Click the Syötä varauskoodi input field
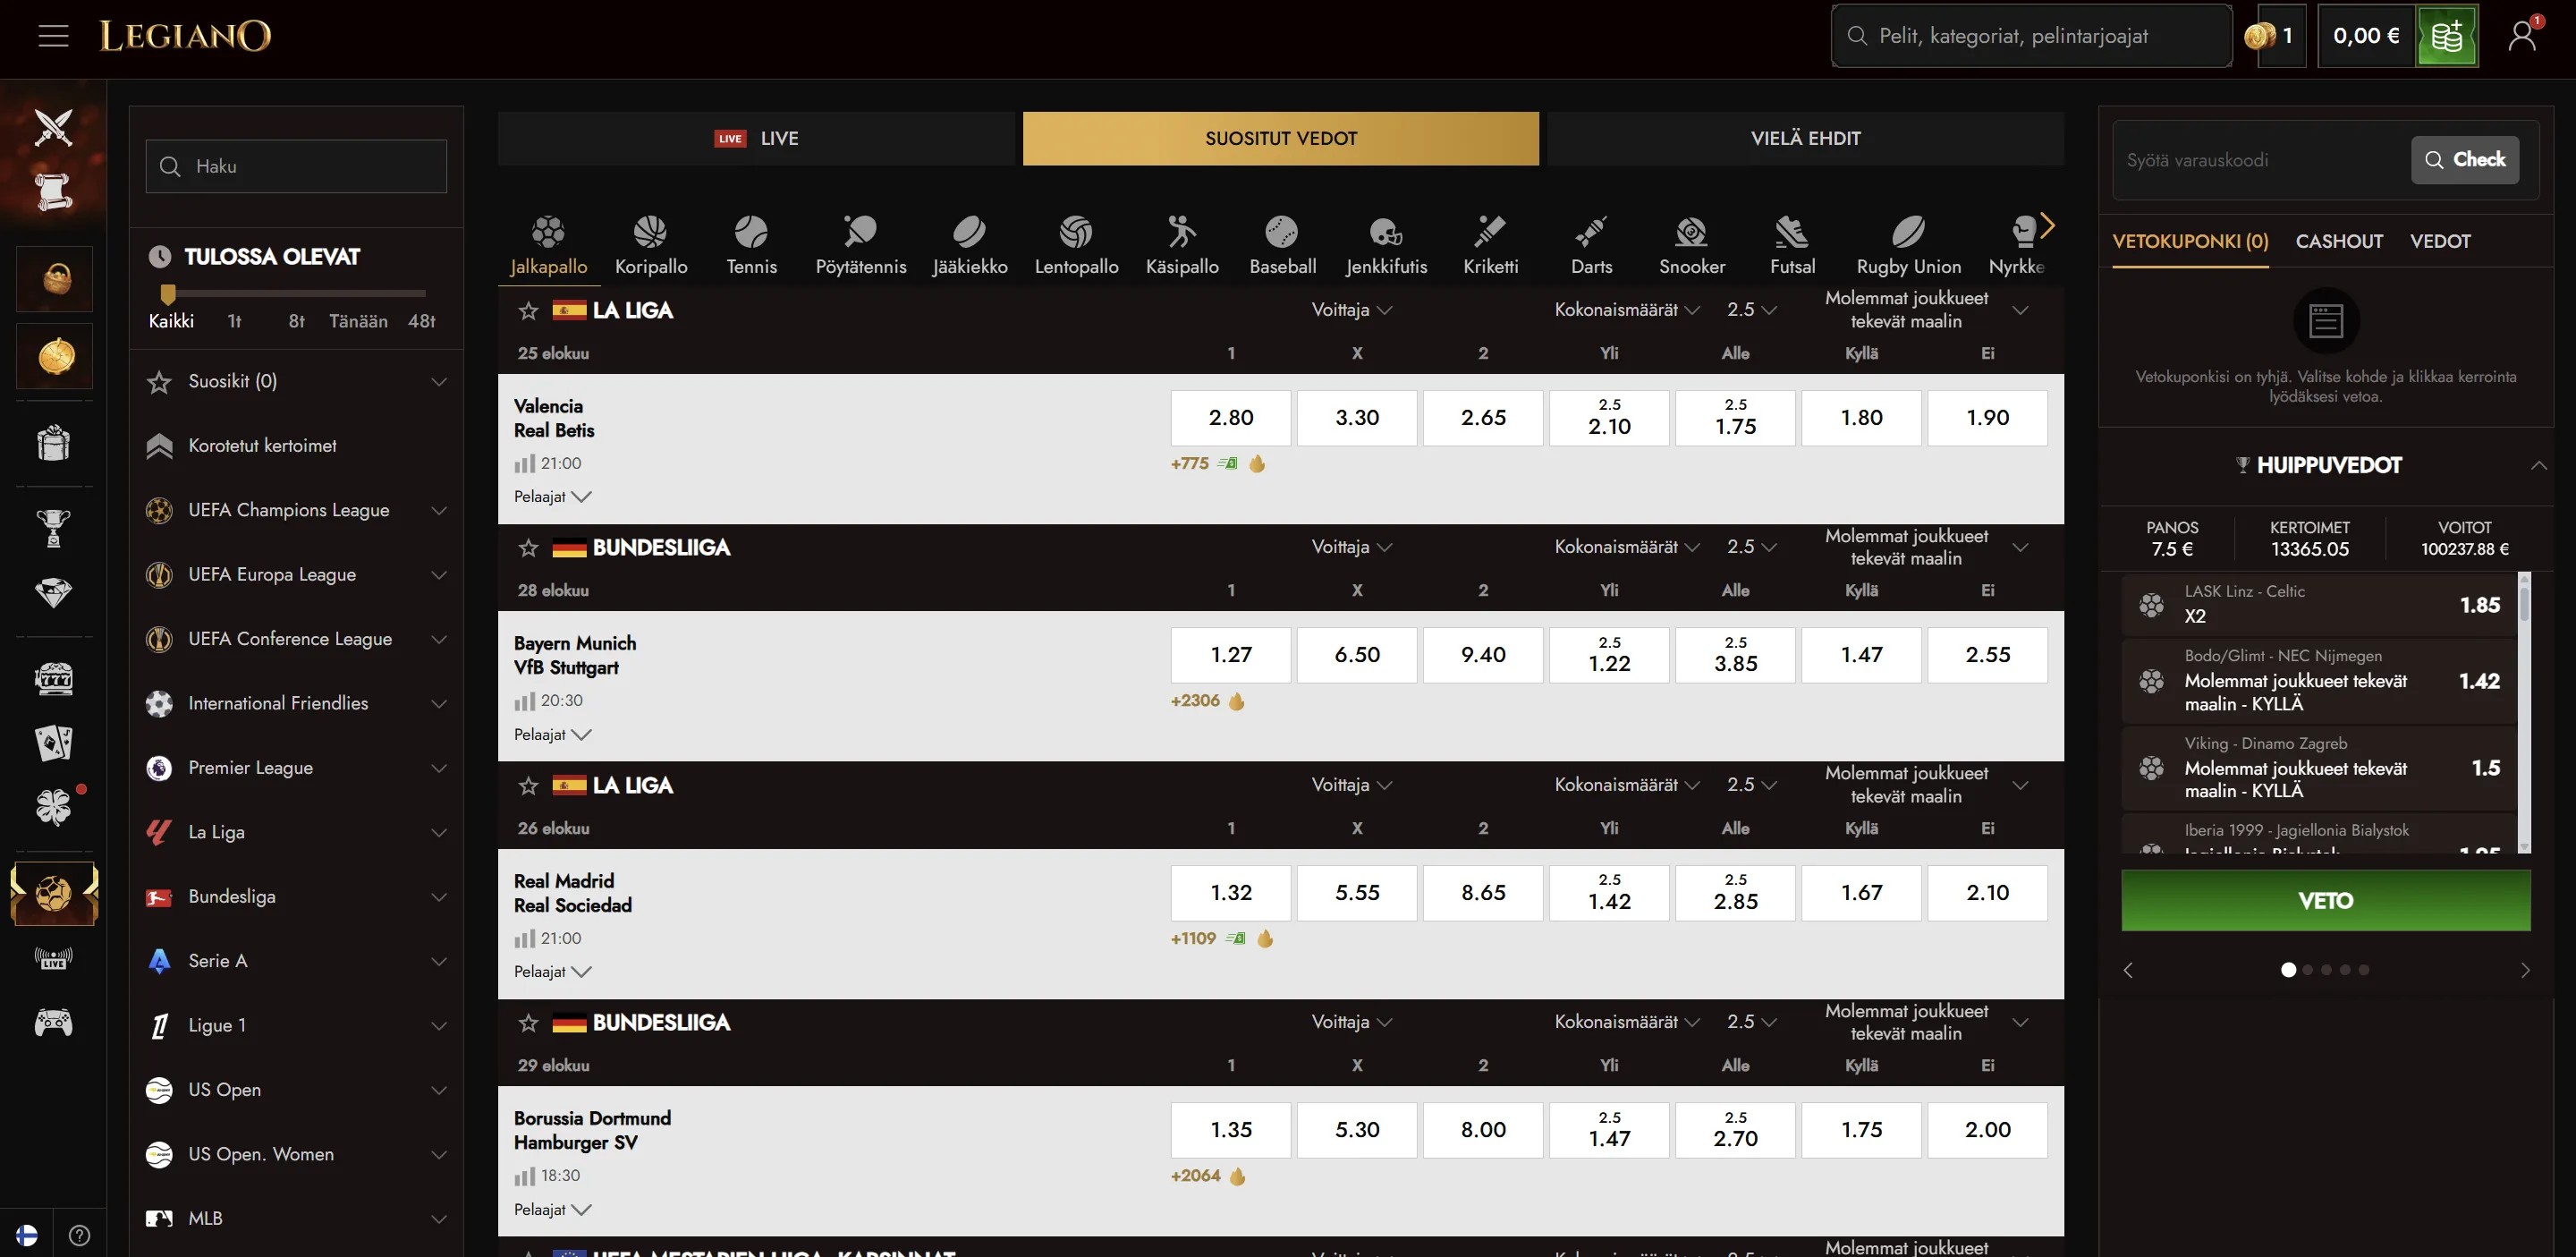Screen dimensions: 2576x1257 click(2261, 160)
